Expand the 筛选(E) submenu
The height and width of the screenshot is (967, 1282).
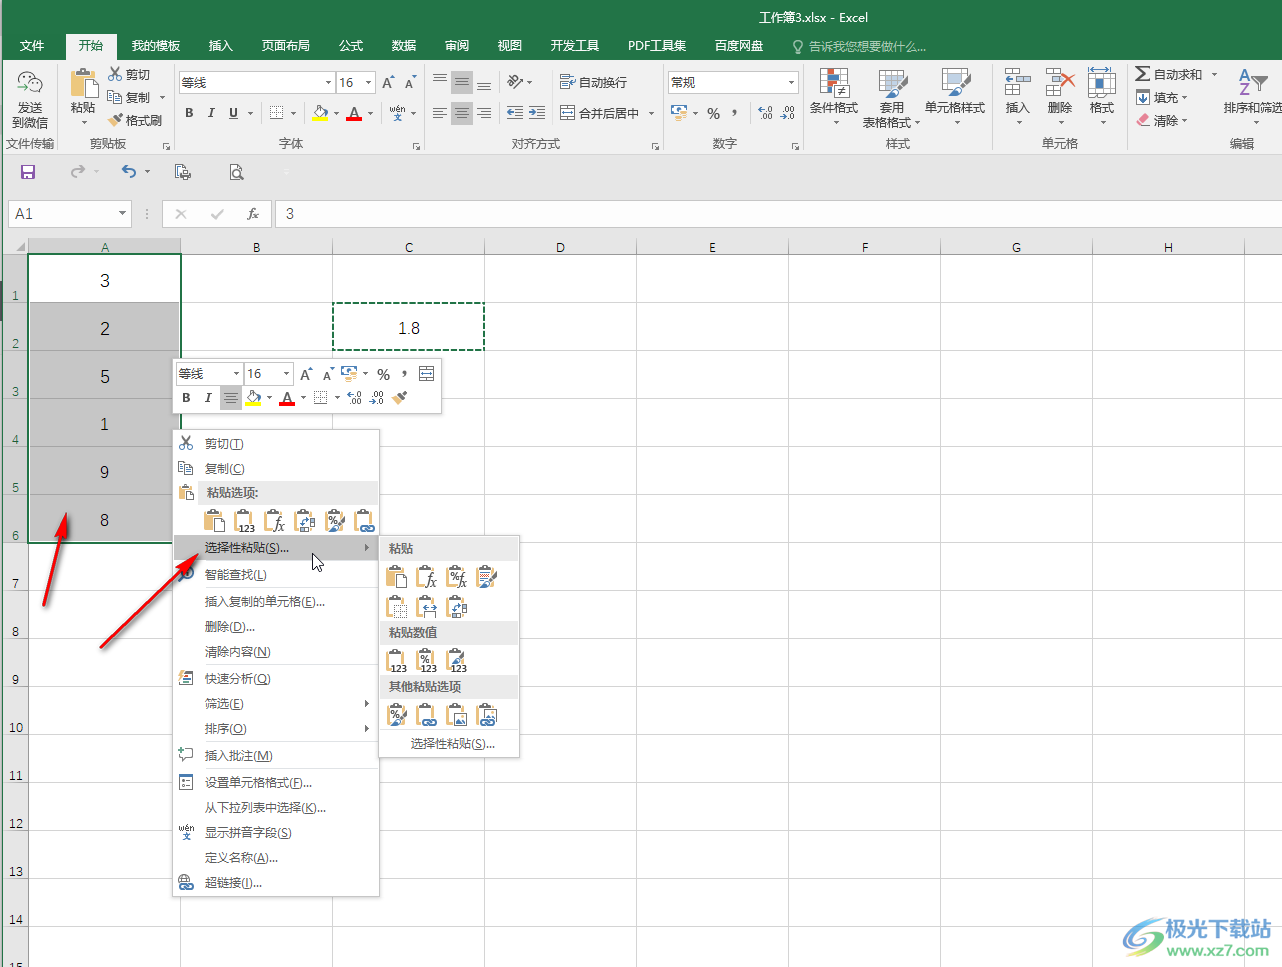276,704
